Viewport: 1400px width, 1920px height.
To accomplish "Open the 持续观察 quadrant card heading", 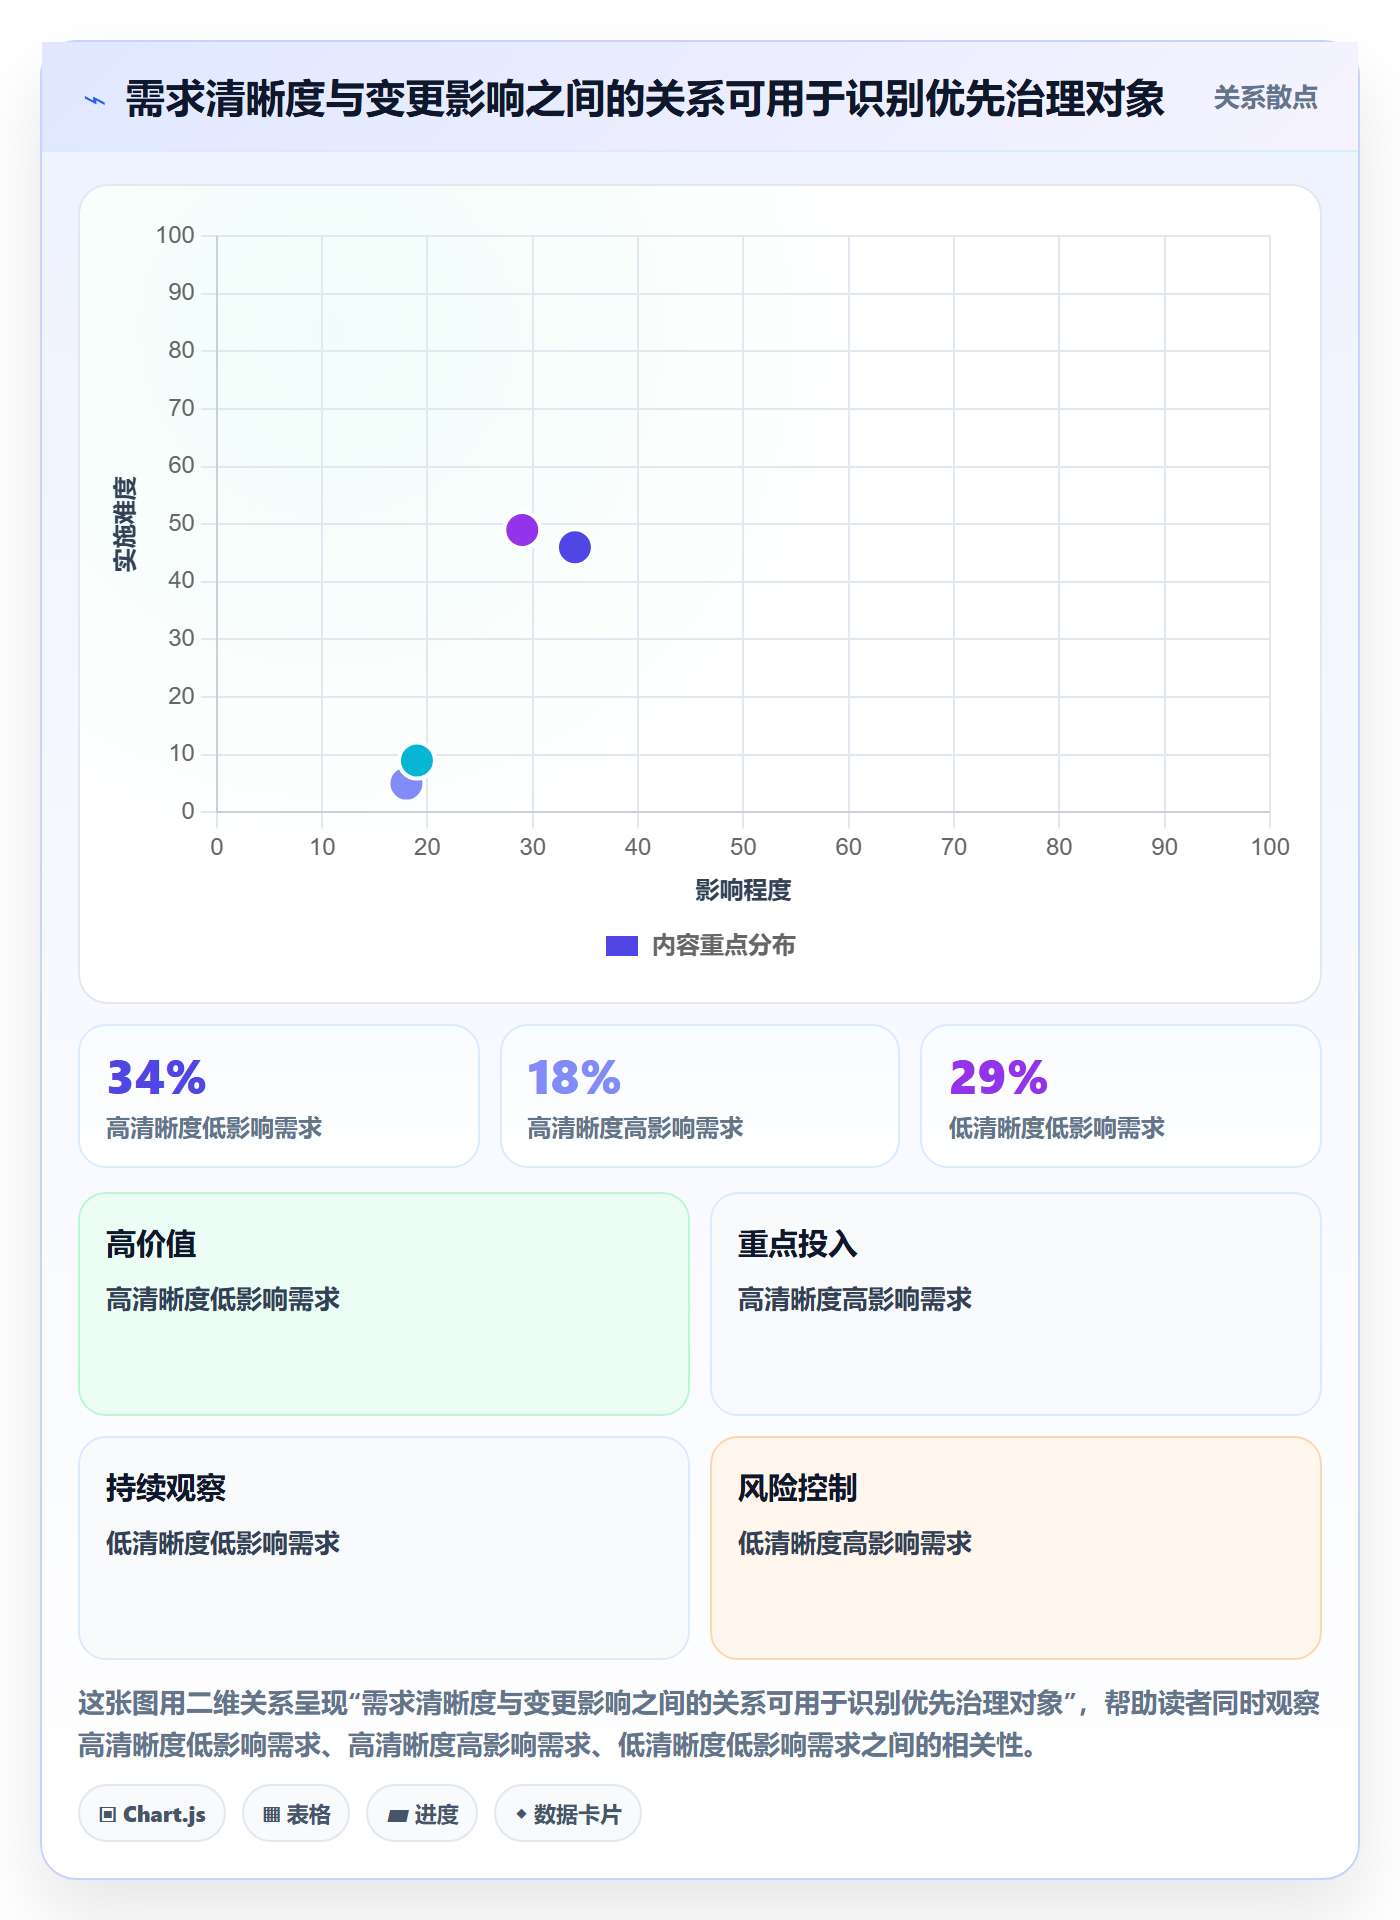I will coord(166,1488).
